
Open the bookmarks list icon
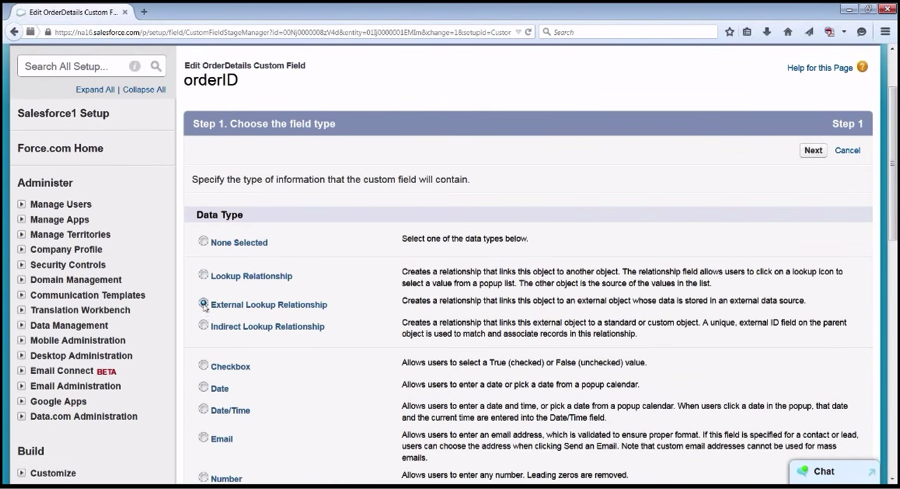747,32
